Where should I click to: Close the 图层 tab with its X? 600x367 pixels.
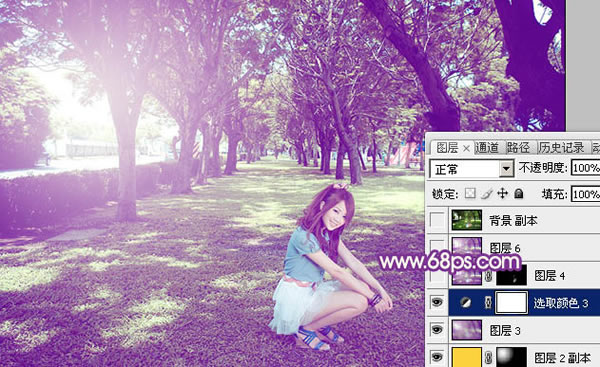pos(466,148)
